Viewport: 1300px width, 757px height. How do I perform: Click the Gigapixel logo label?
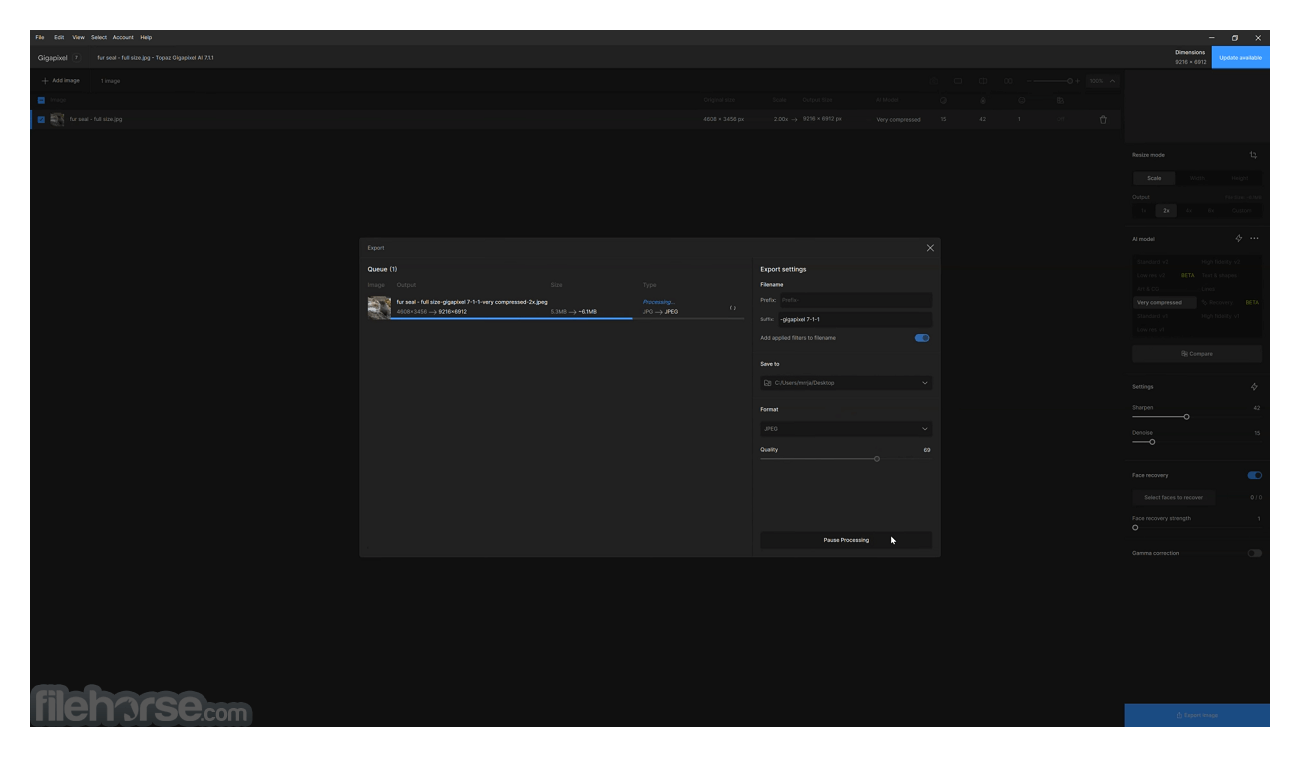(52, 58)
